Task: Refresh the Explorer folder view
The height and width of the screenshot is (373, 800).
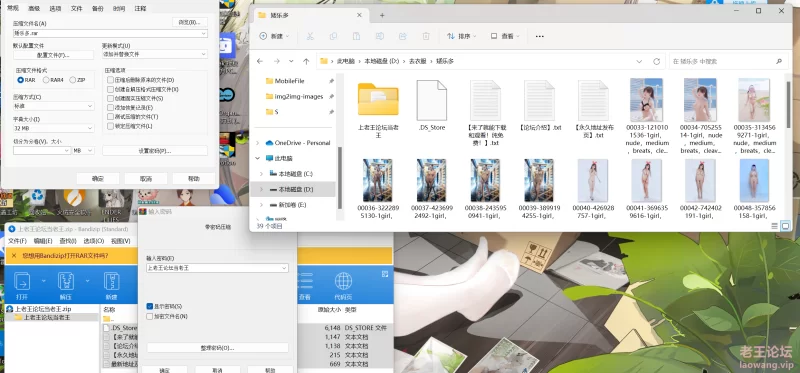Action: pos(657,61)
